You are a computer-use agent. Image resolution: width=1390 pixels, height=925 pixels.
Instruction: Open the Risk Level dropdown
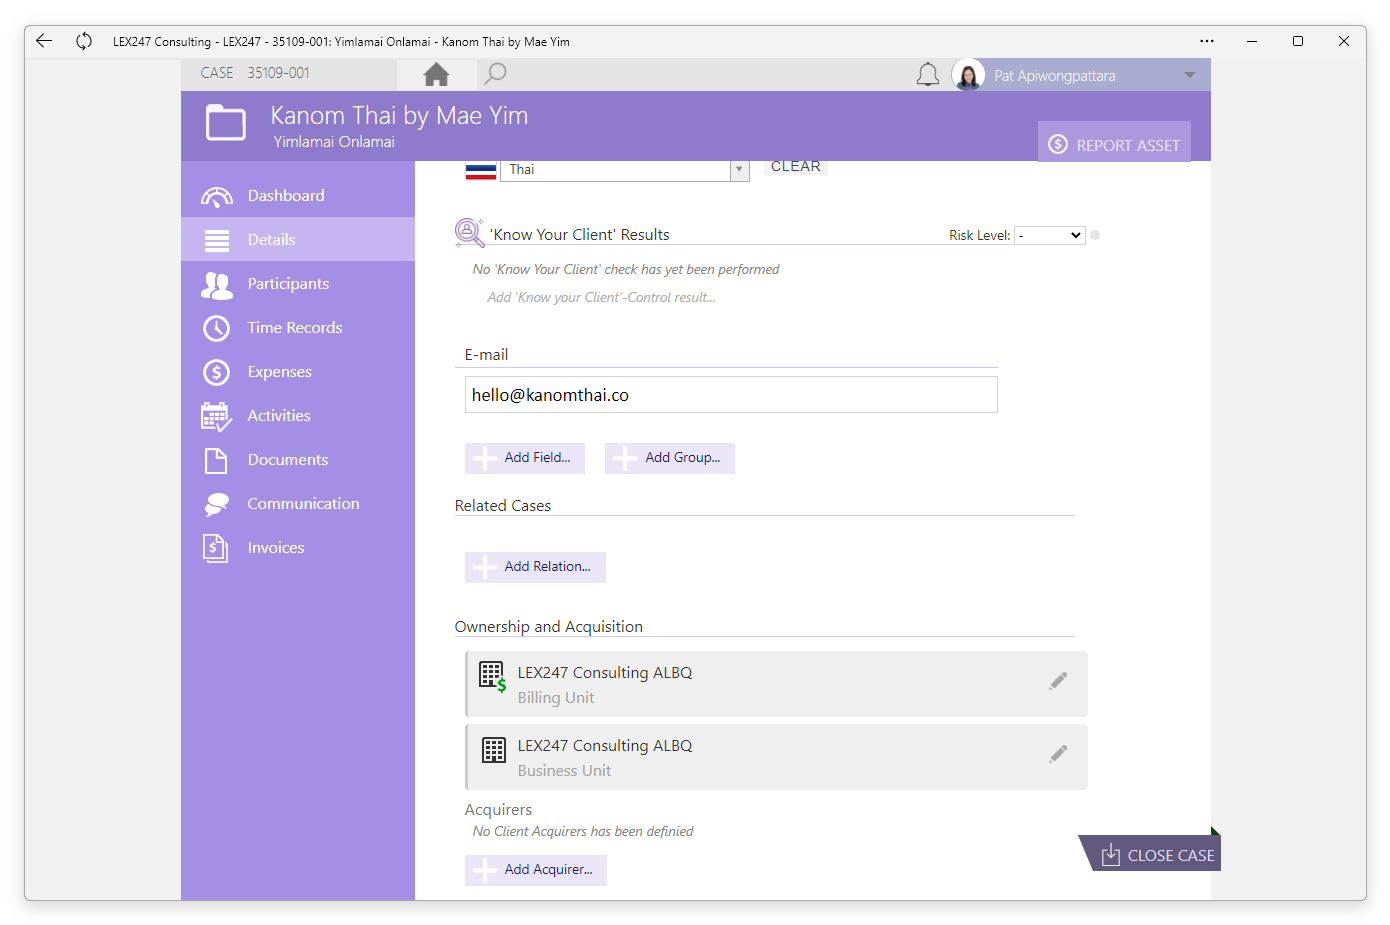coord(1049,235)
